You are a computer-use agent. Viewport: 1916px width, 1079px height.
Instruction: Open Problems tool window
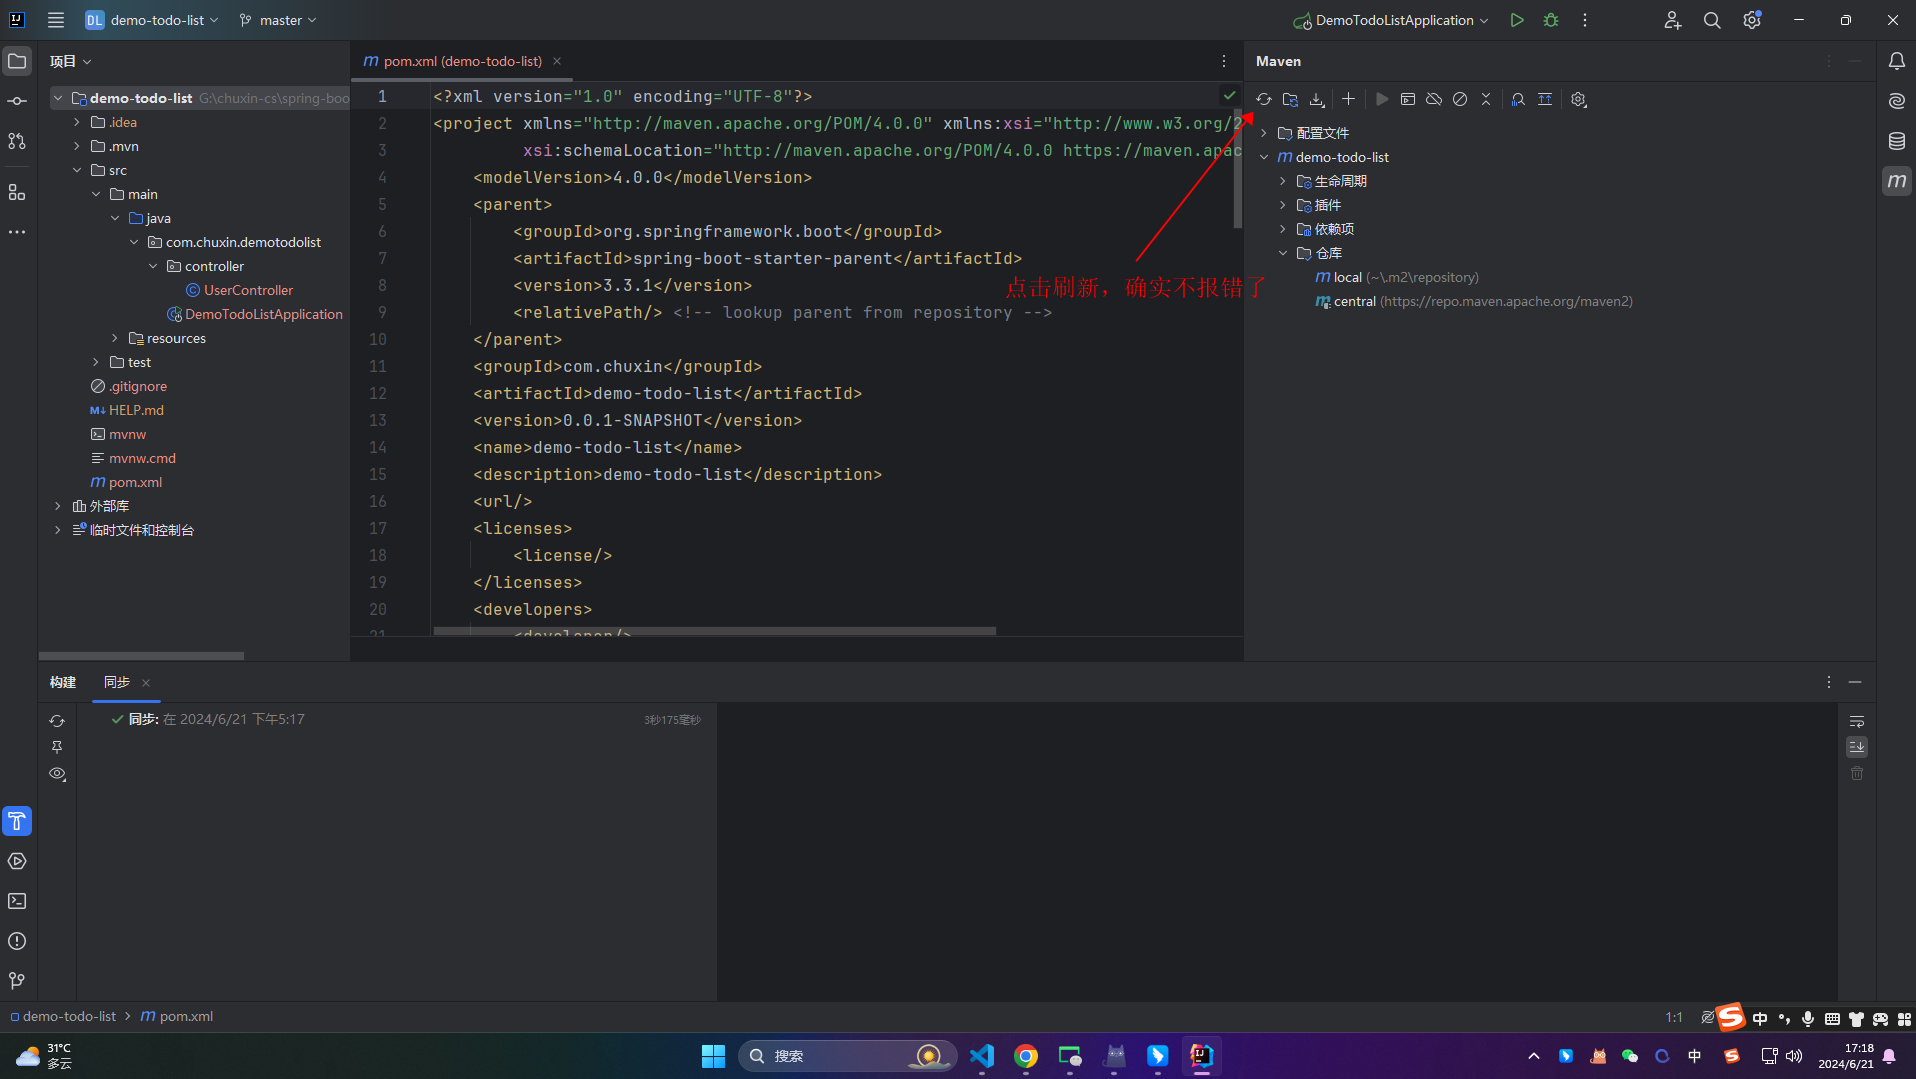click(17, 941)
